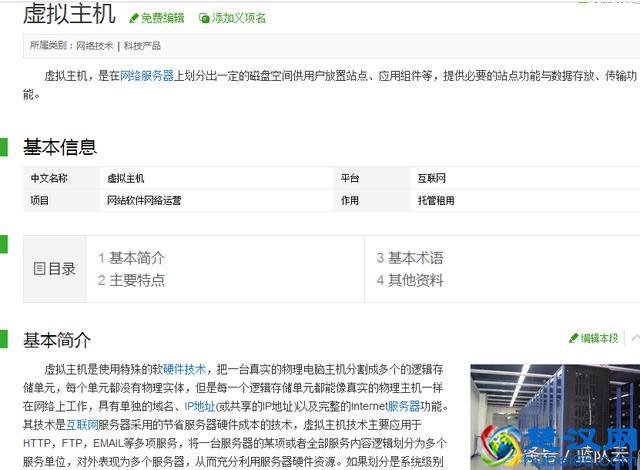This screenshot has height=470, width=640.
Task: Jump to 4 其他资料 in contents
Action: 410,280
